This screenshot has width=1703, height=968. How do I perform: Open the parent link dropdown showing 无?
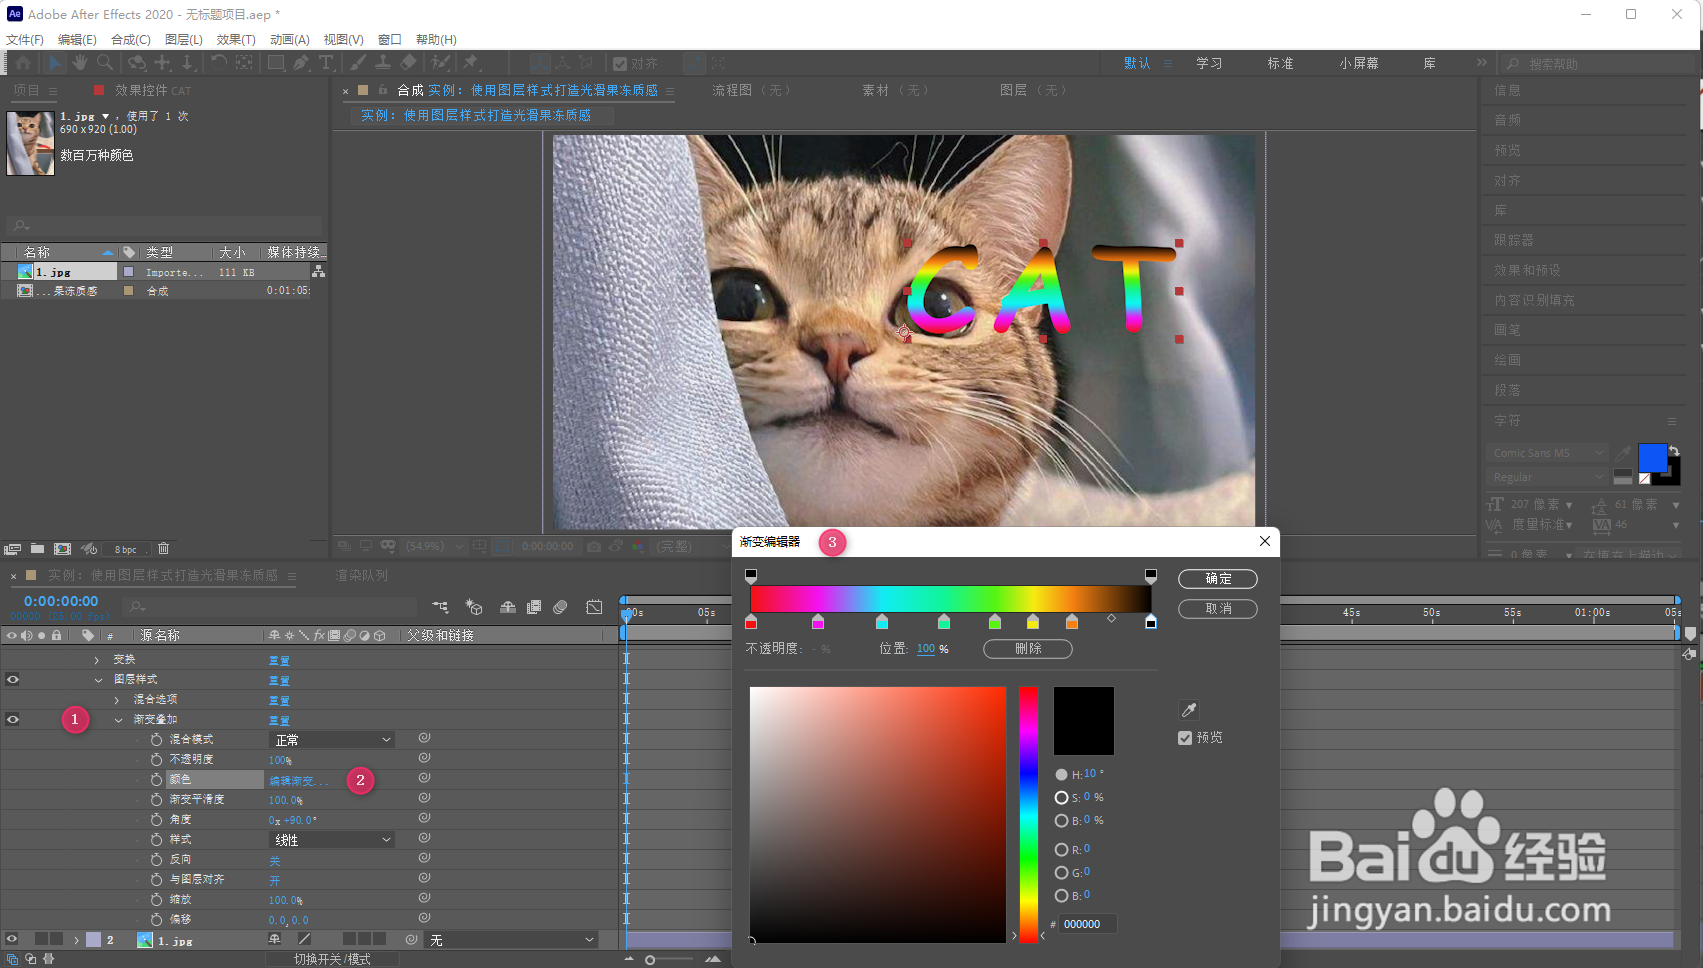[510, 940]
